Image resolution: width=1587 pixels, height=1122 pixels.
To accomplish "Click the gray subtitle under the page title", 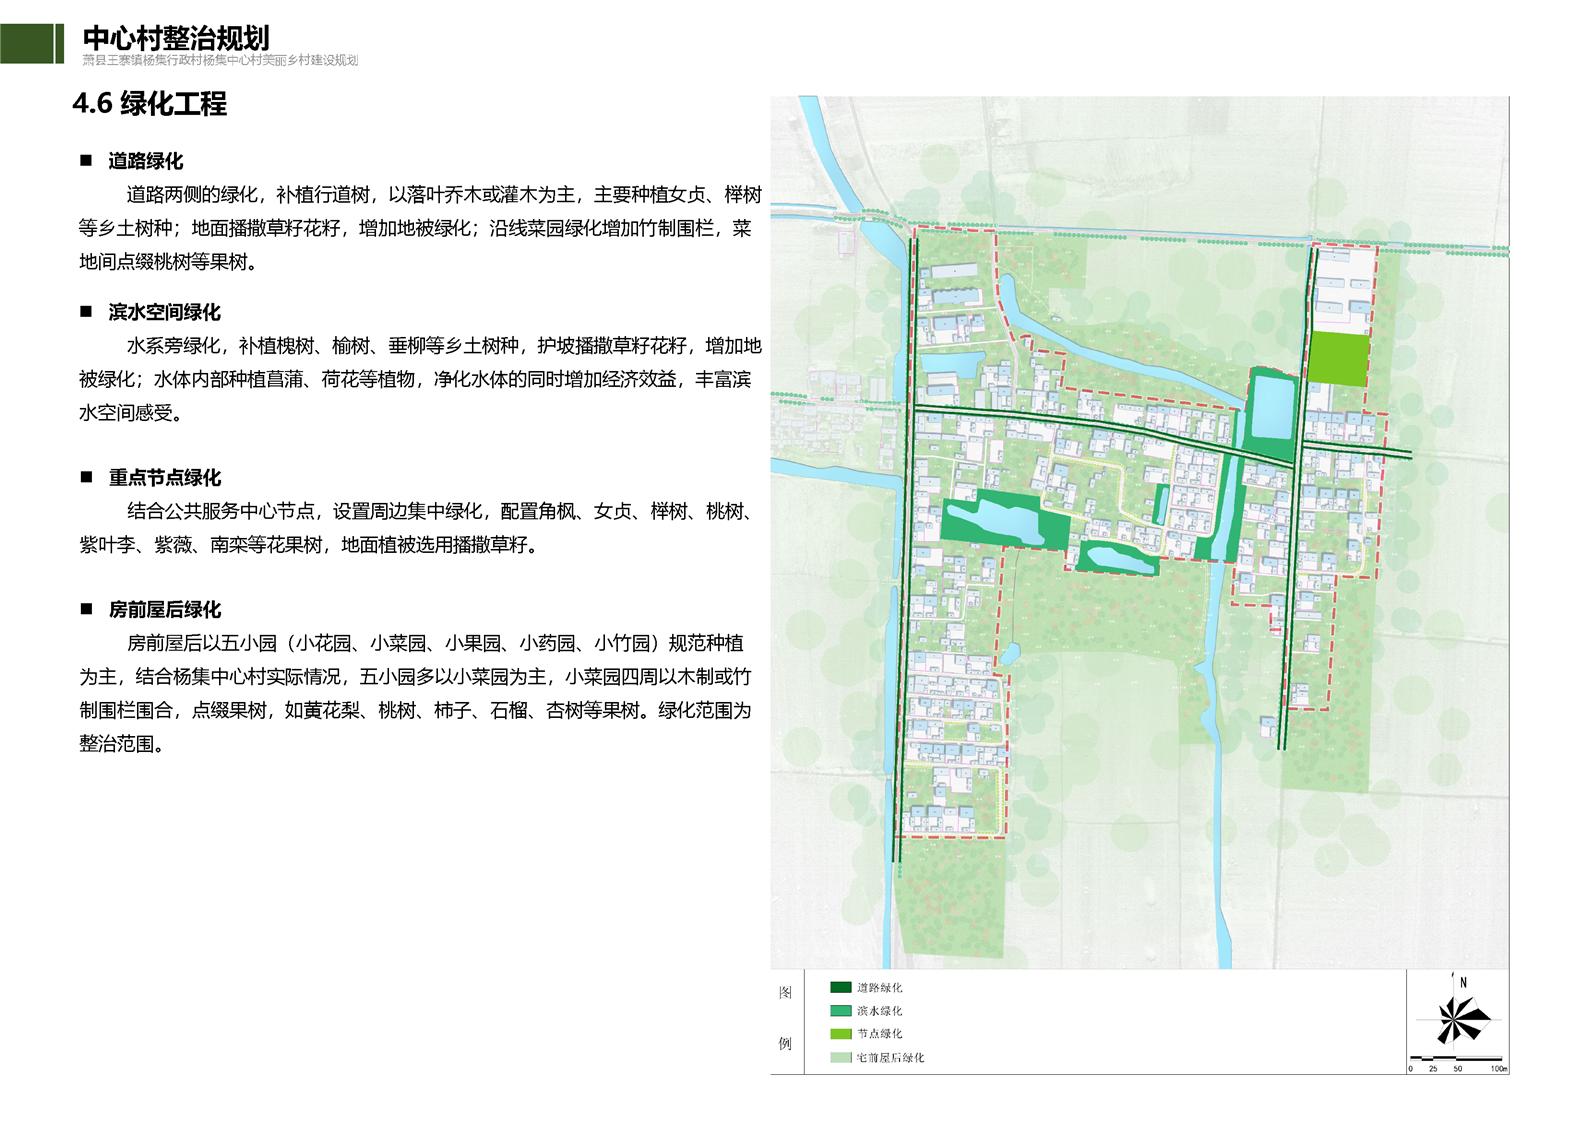I will [220, 61].
